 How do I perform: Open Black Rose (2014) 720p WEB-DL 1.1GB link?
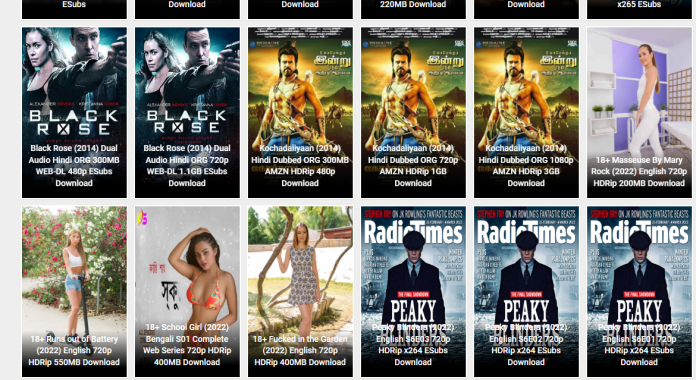[x=187, y=112]
